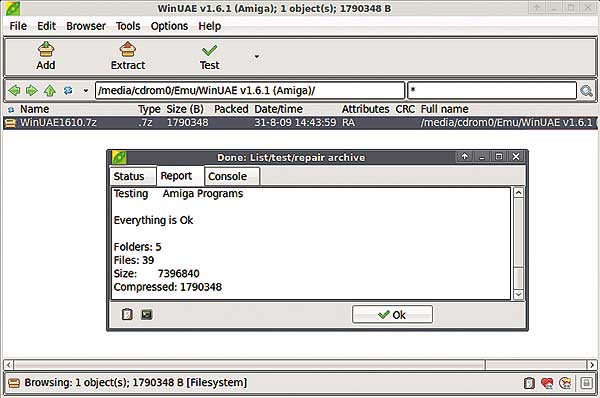Click the archive icon beside WinUAE1610.7z

[x=10, y=123]
